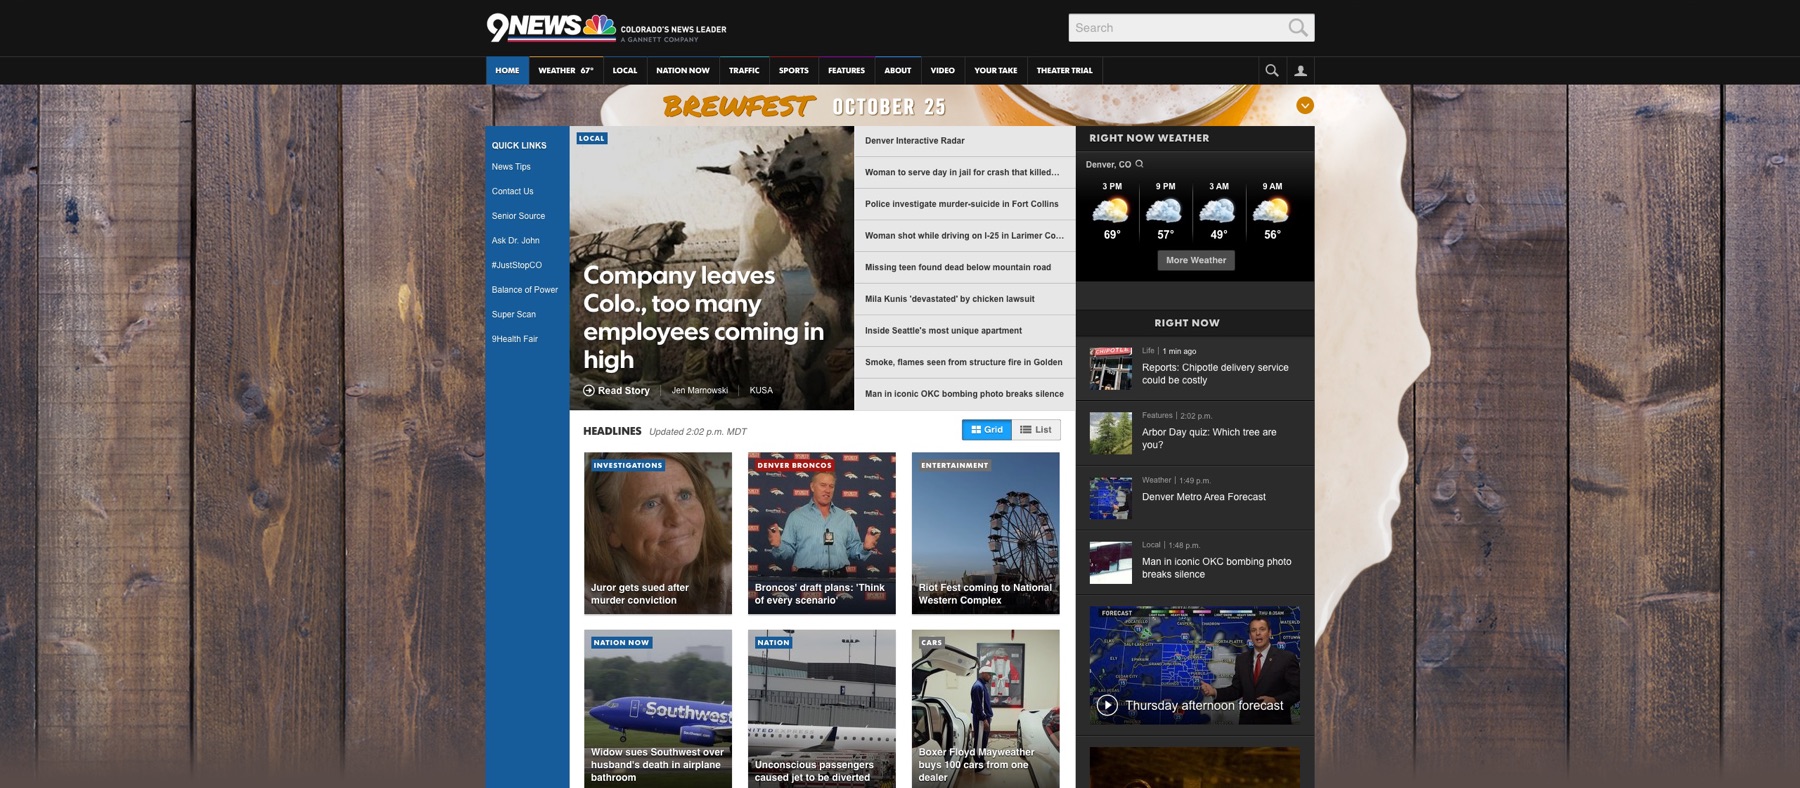Expand the Brewfest banner with the chevron button
The width and height of the screenshot is (1800, 788).
(1304, 106)
